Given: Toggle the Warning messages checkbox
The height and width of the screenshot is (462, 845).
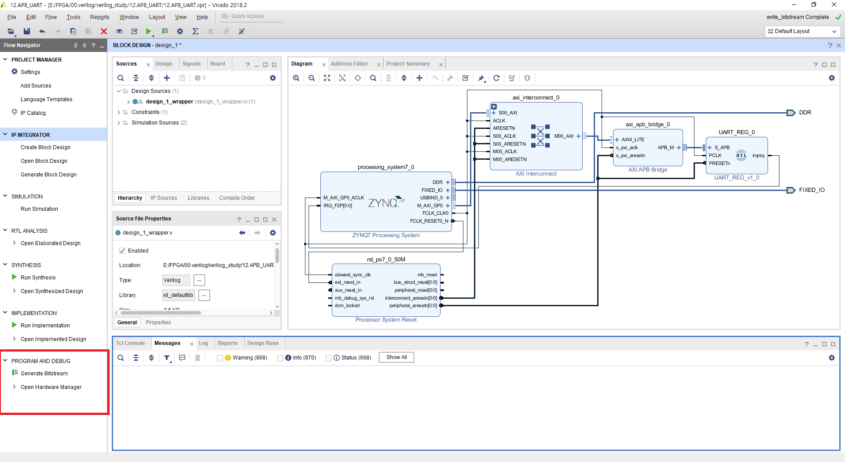Looking at the screenshot, I should 220,358.
